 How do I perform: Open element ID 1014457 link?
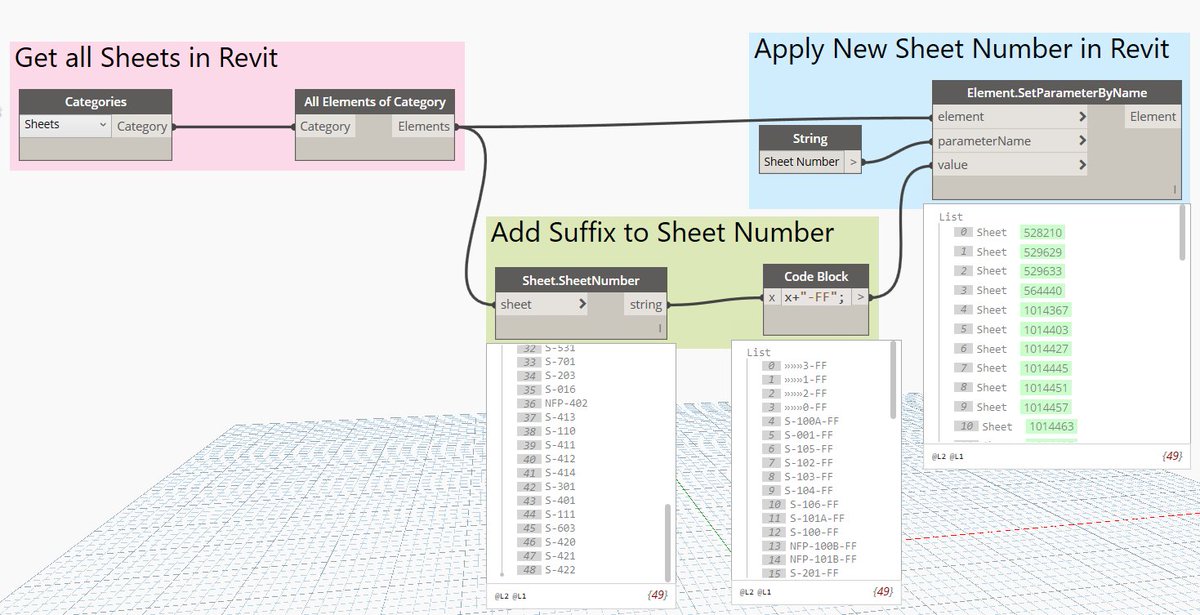pos(1045,407)
